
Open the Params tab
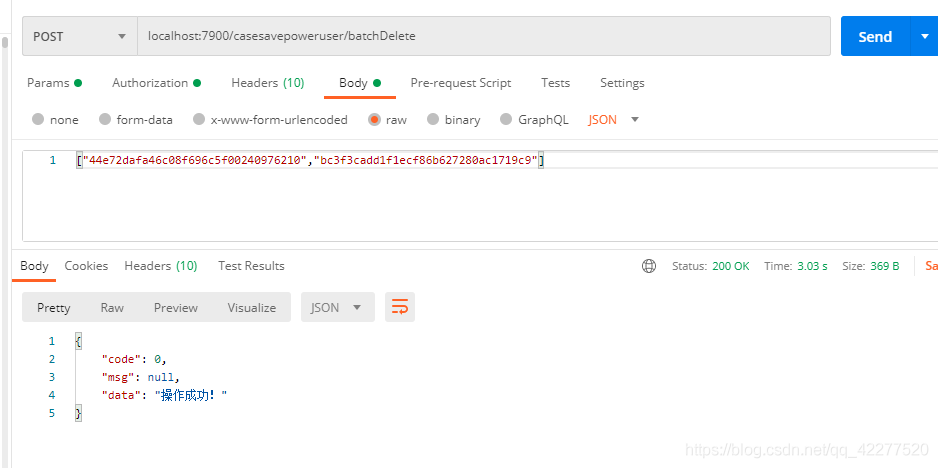coord(54,83)
